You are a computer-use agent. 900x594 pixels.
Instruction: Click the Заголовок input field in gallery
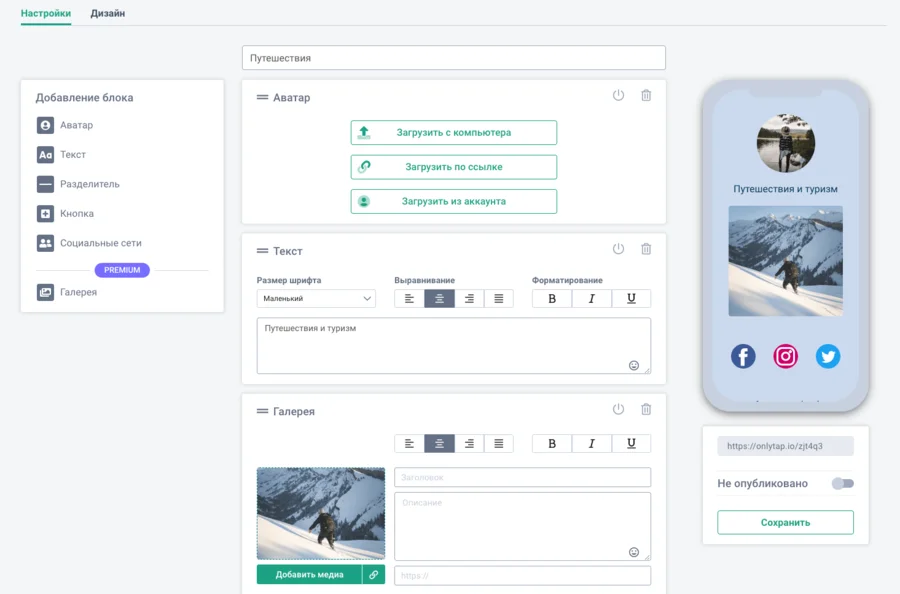(522, 477)
